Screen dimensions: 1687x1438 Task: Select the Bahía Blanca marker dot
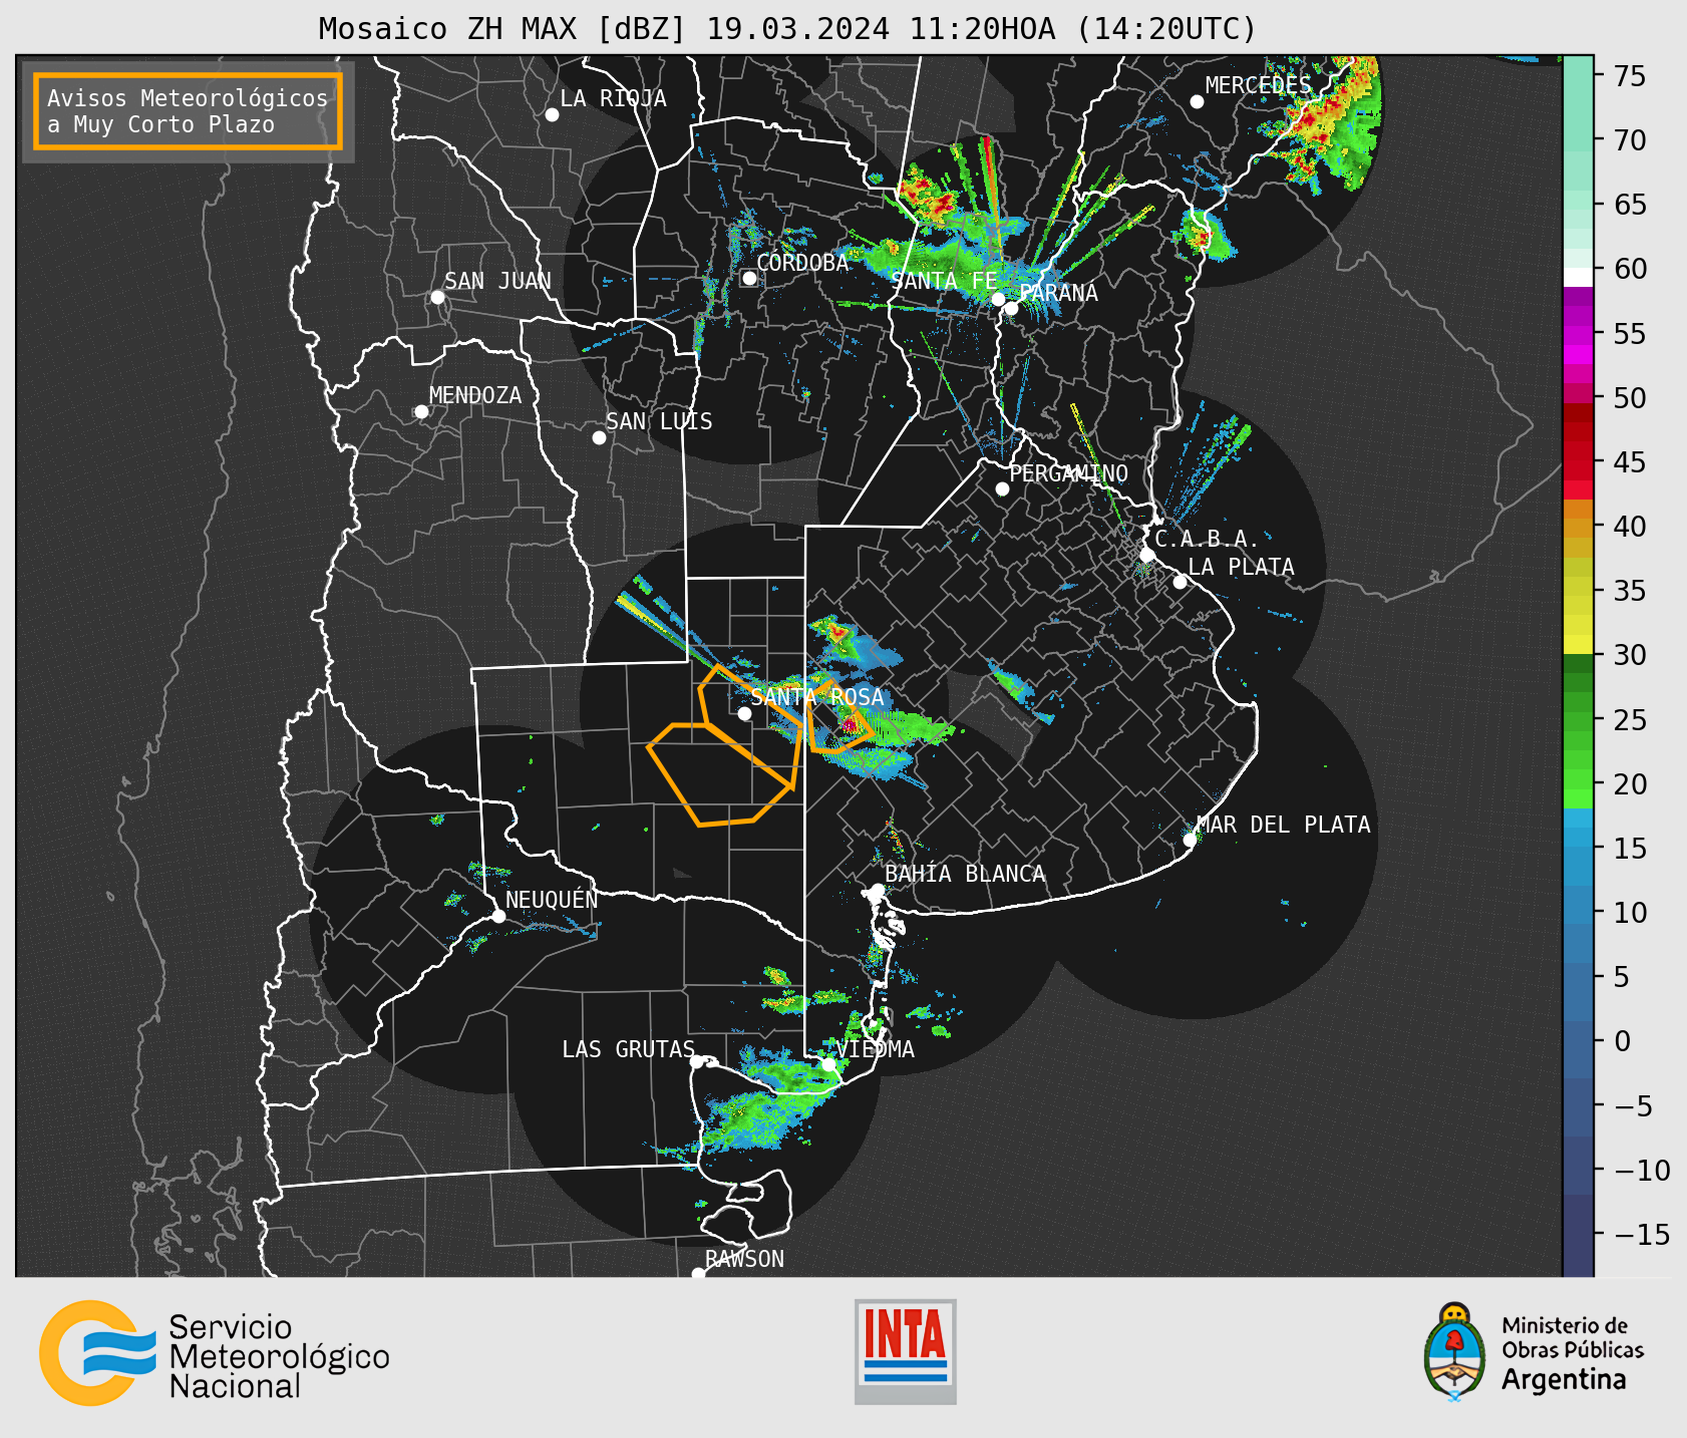point(877,890)
